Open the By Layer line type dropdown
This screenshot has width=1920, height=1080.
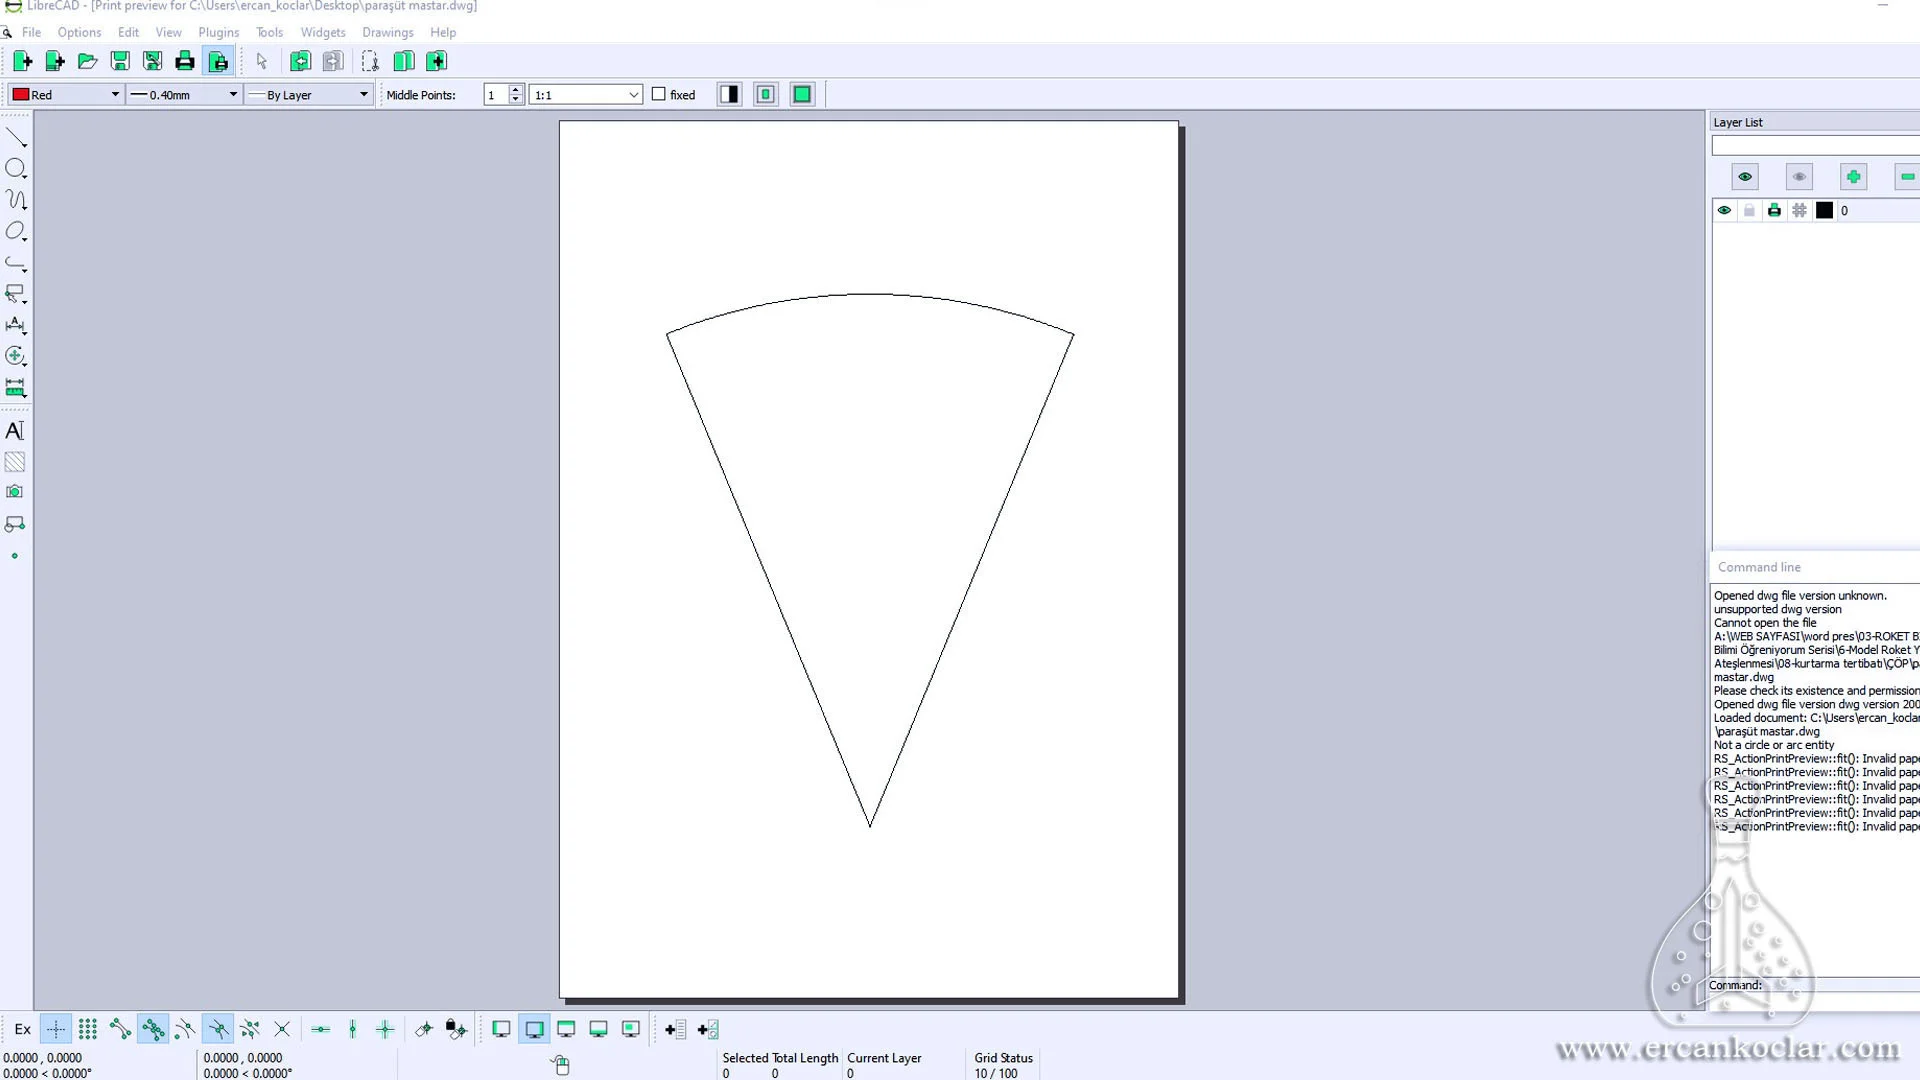pyautogui.click(x=308, y=95)
